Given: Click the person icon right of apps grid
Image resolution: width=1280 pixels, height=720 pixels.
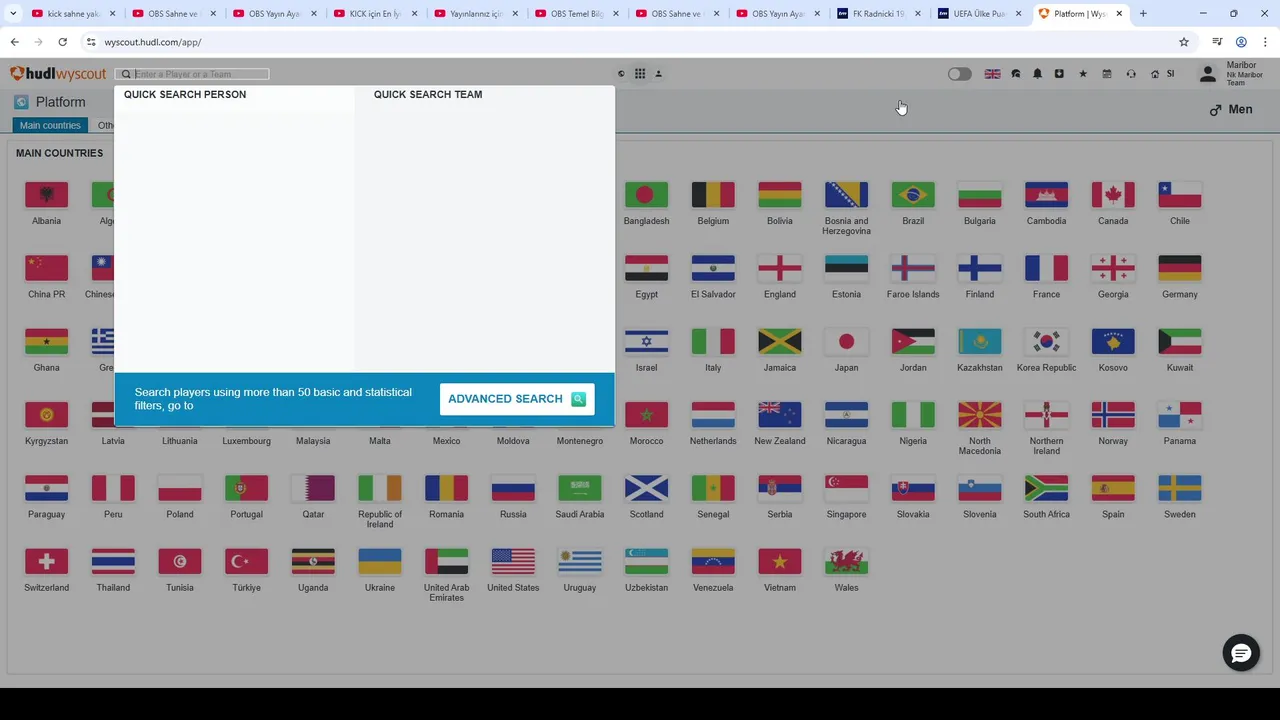Looking at the screenshot, I should point(658,74).
